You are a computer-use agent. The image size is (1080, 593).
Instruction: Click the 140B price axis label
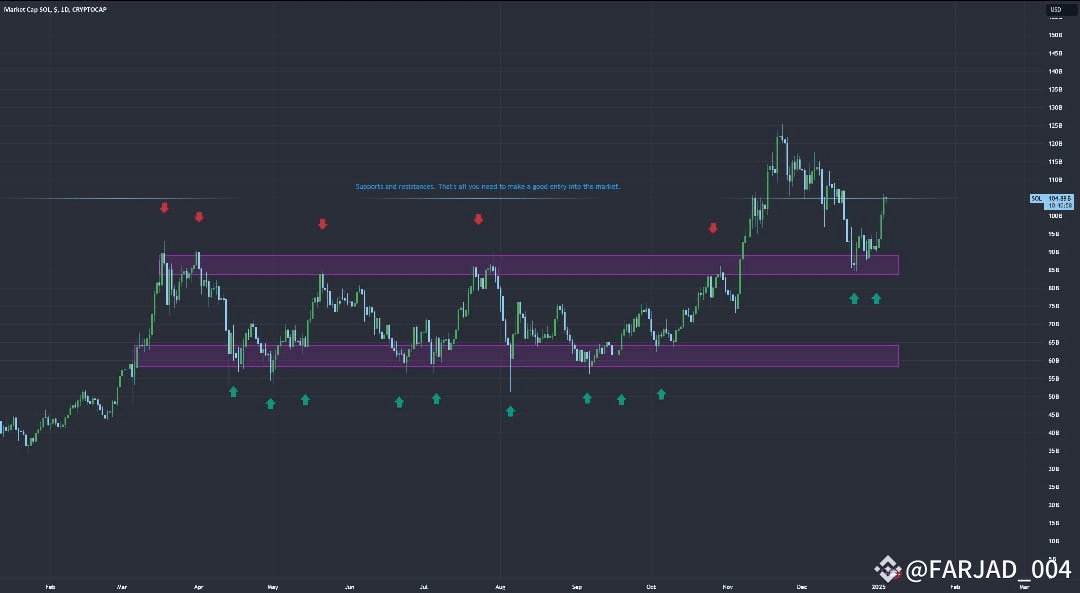pyautogui.click(x=1055, y=72)
